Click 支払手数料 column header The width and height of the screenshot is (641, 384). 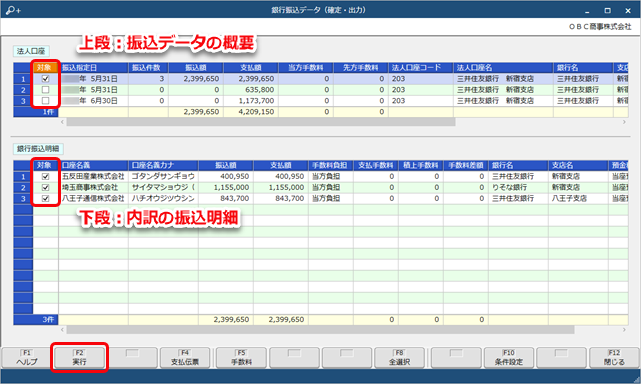[x=376, y=165]
